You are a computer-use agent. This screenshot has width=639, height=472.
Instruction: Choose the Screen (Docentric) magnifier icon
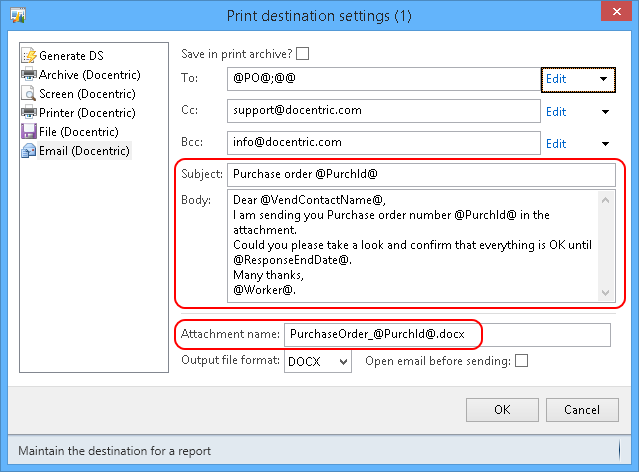point(29,94)
